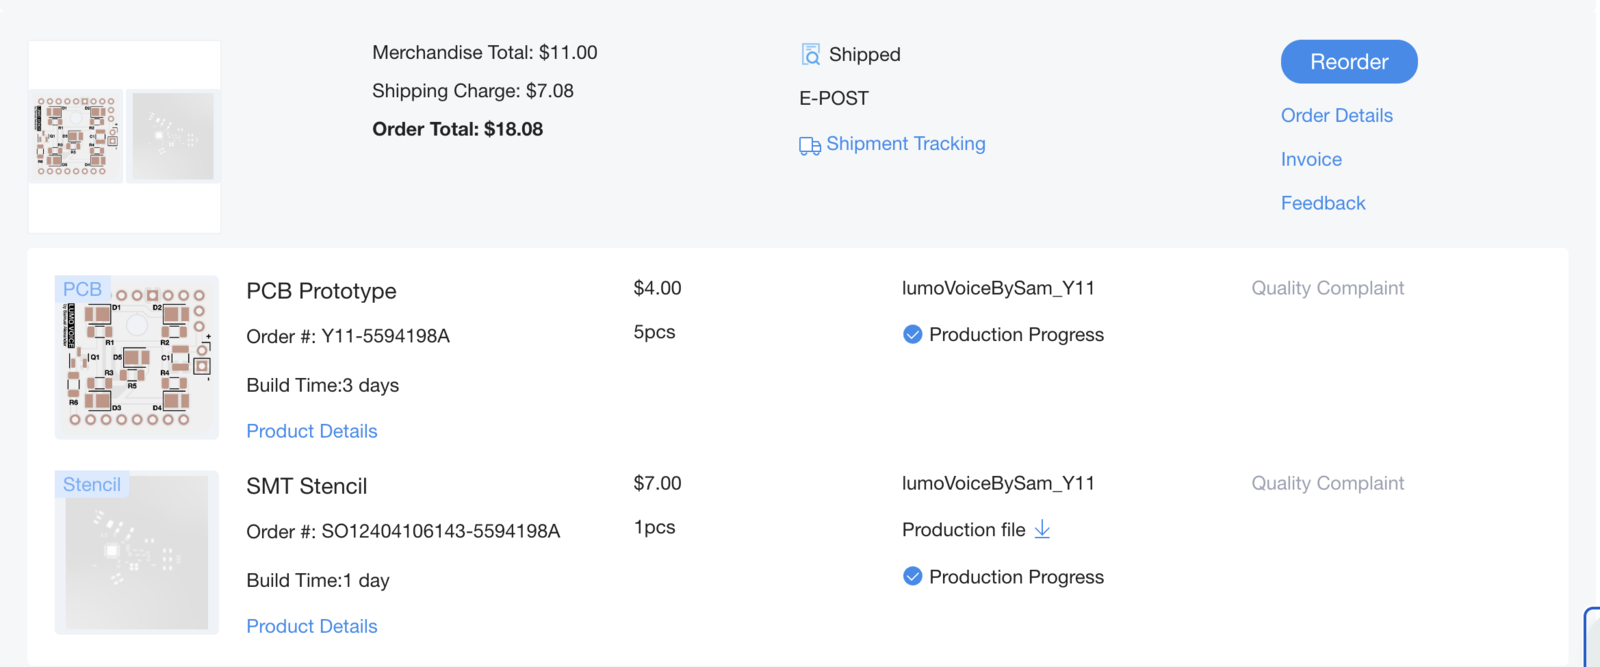
Task: Click the shipment tracking truck icon
Action: pos(809,146)
